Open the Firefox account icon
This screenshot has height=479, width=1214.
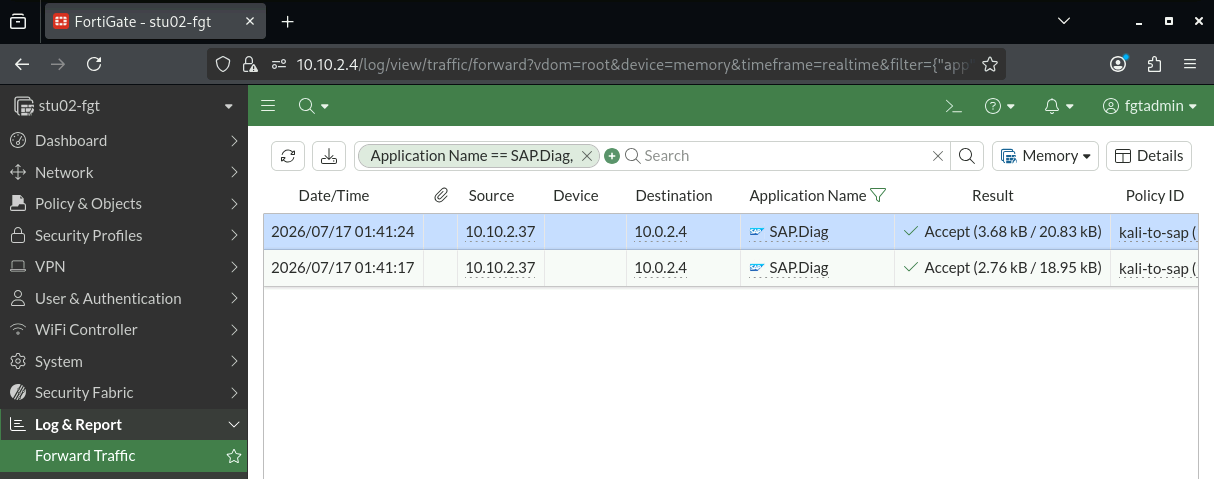tap(1119, 64)
